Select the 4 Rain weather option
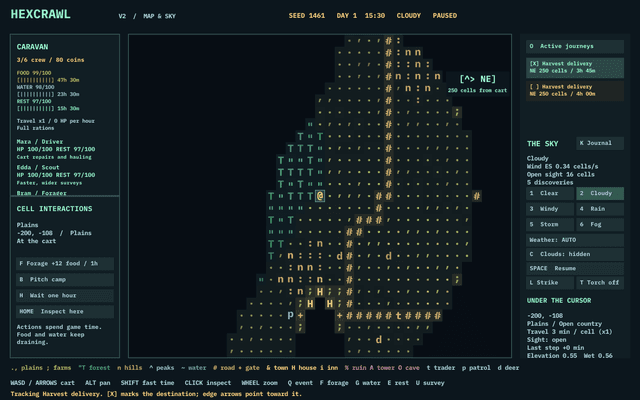 pos(600,209)
